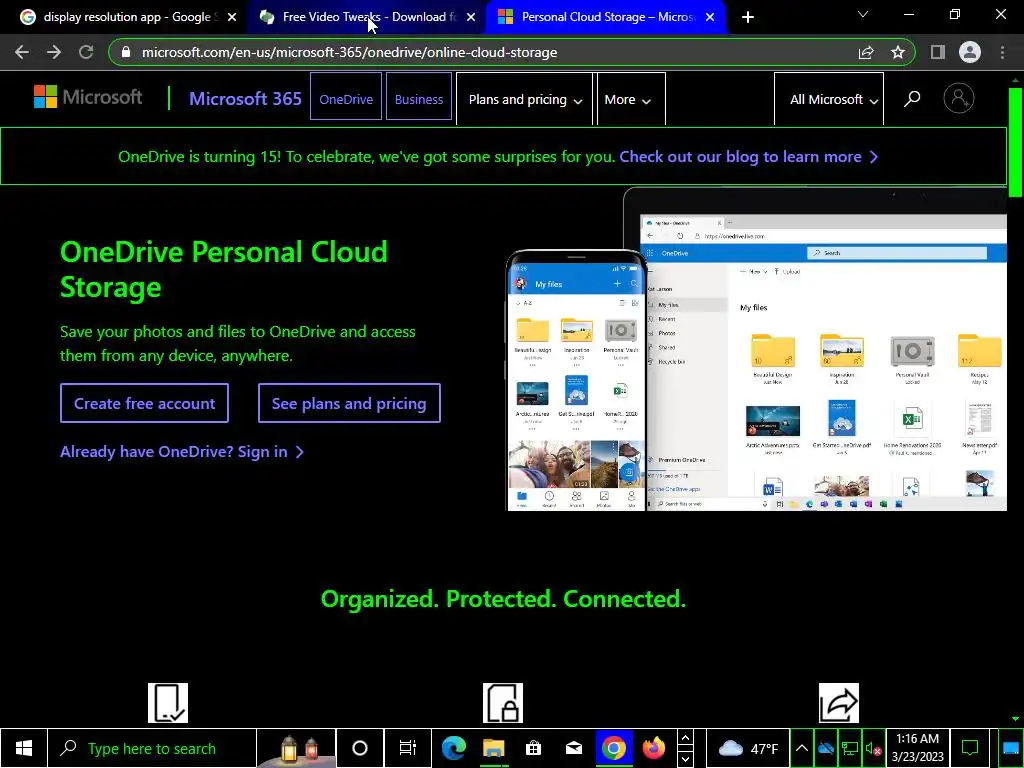Click the Microsoft 365 nav link

(245, 99)
